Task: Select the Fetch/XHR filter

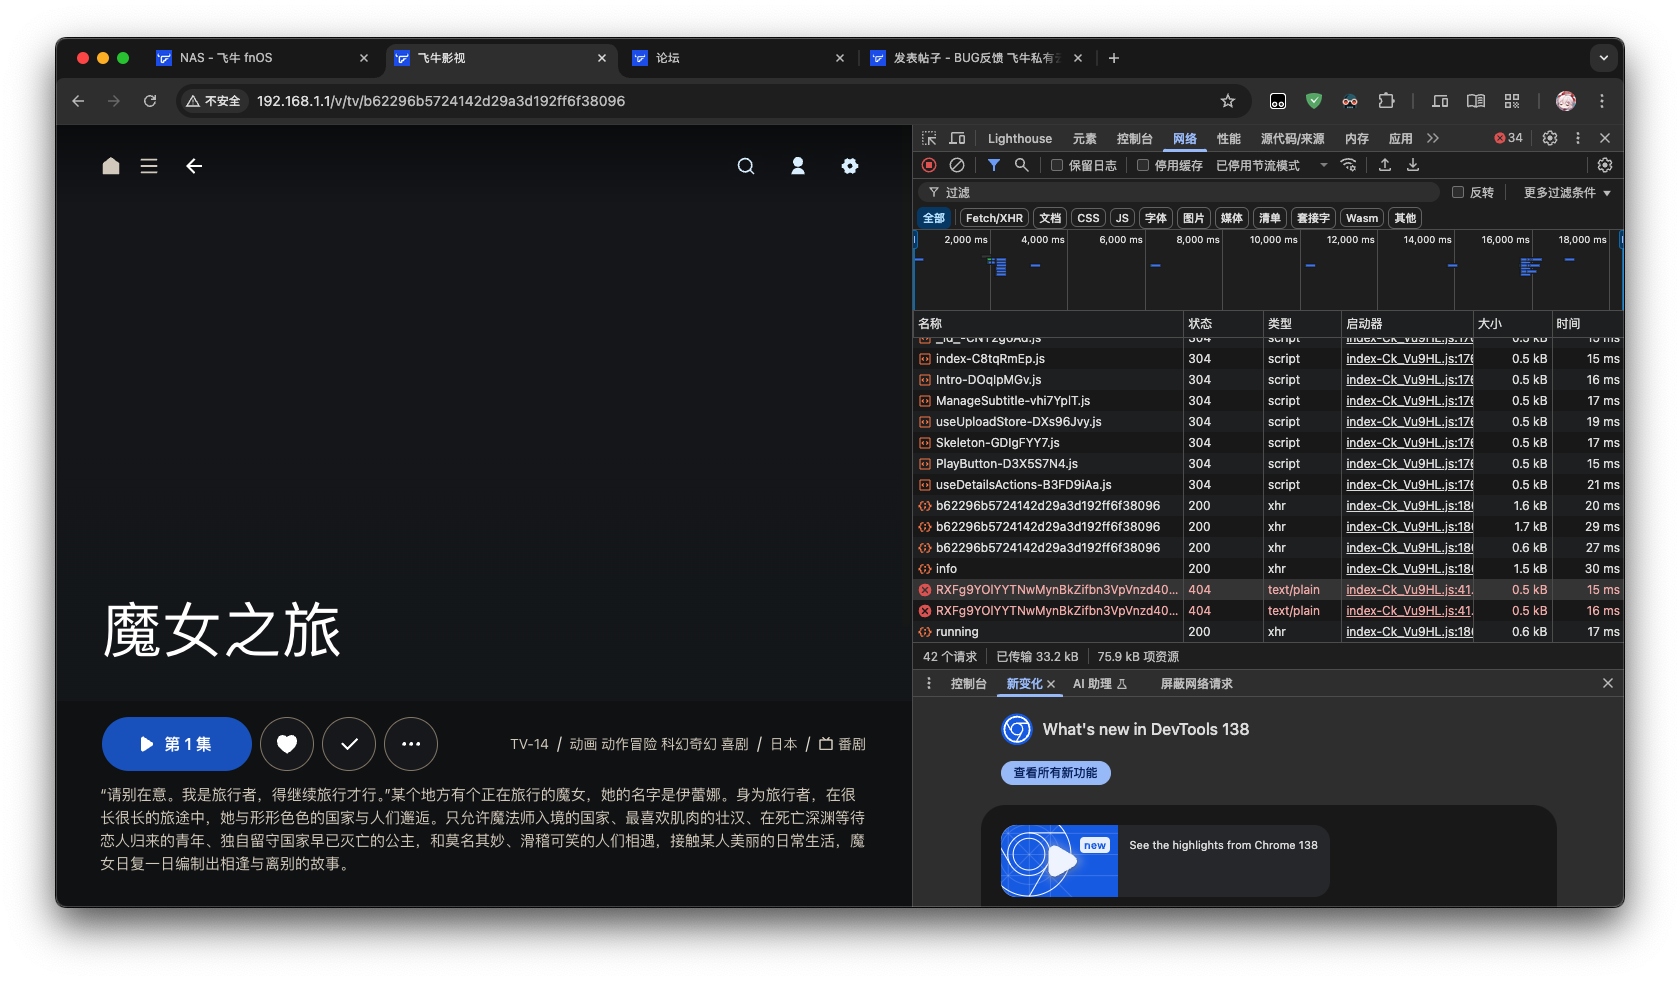Action: pos(994,218)
